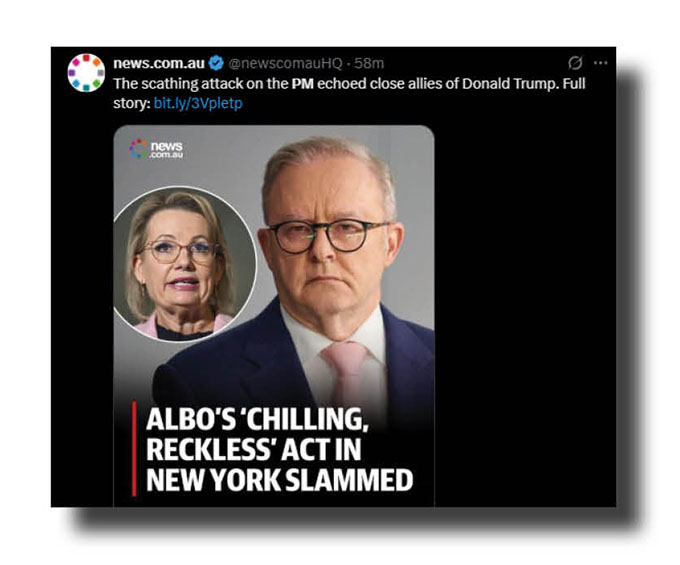Click the blue verified badge
The width and height of the screenshot is (680, 565).
click(x=216, y=63)
